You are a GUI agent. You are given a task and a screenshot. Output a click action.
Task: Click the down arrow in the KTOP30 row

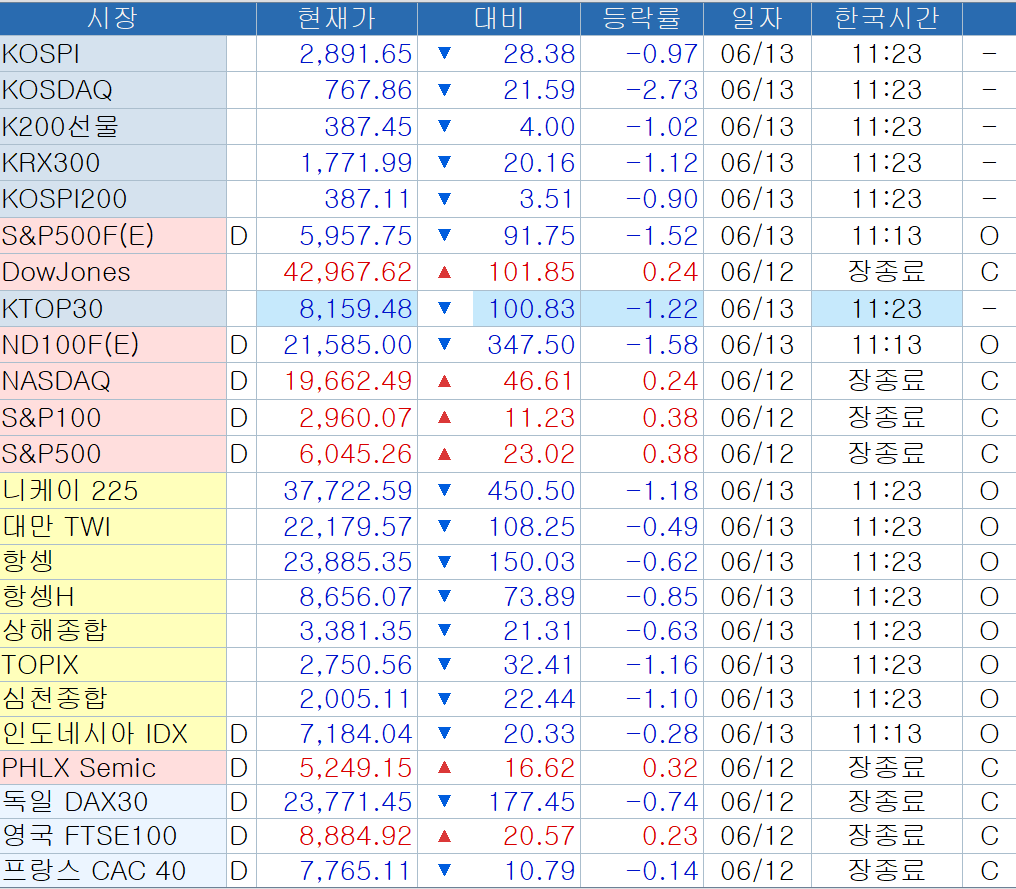[x=445, y=309]
